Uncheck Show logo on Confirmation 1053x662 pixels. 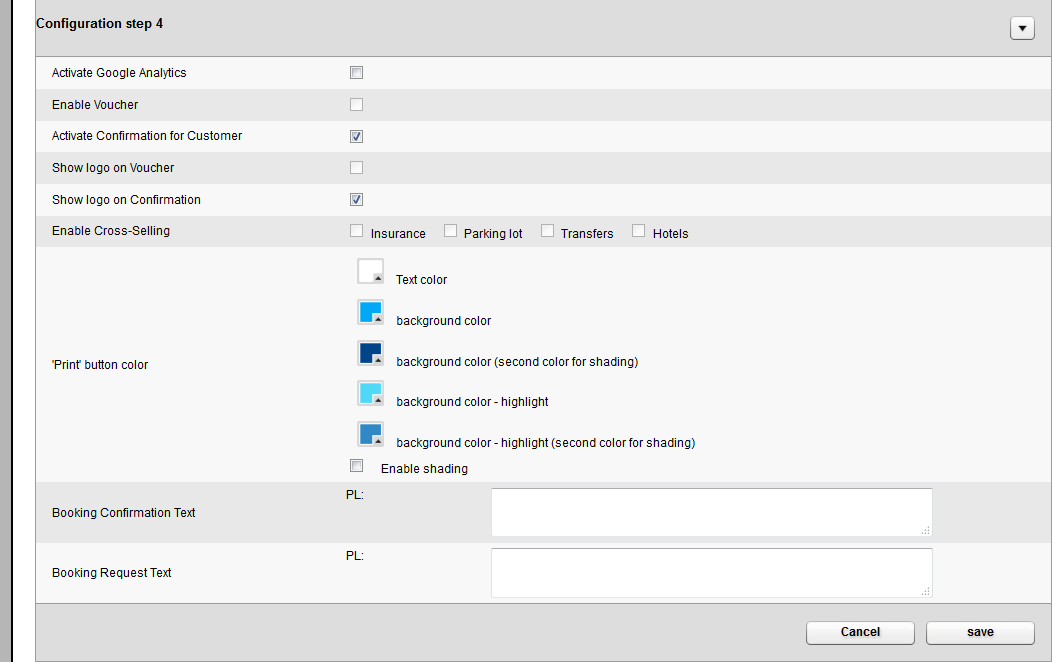click(x=357, y=199)
